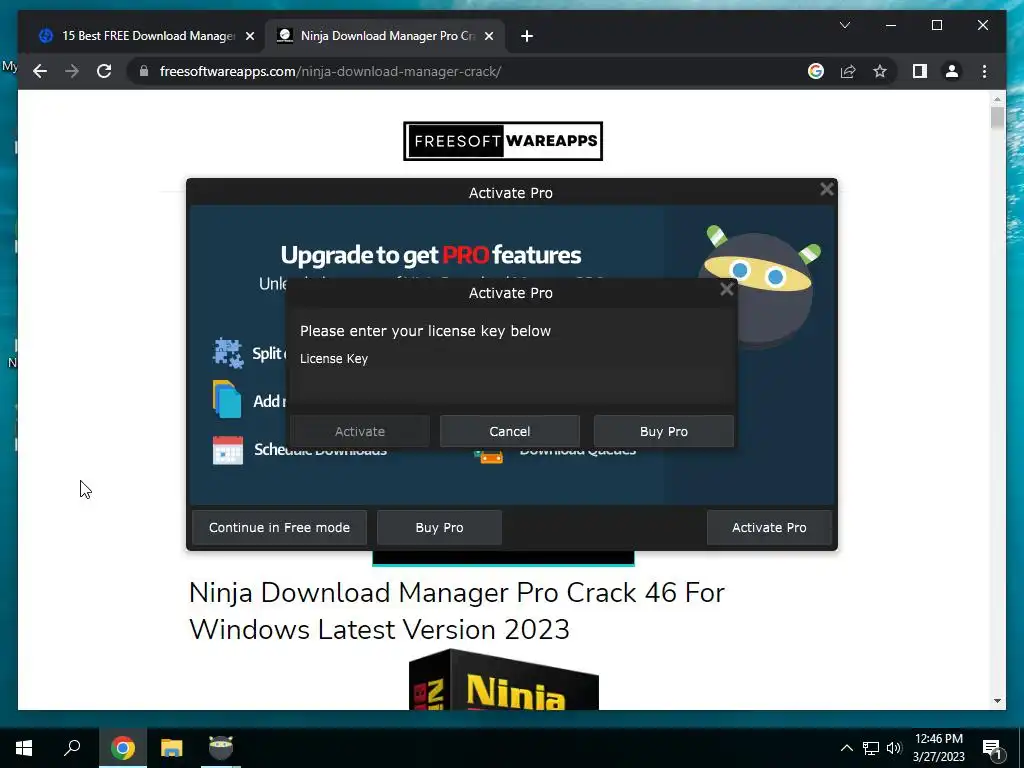This screenshot has width=1024, height=768.
Task: Bookmark this page with the star icon
Action: click(x=880, y=71)
